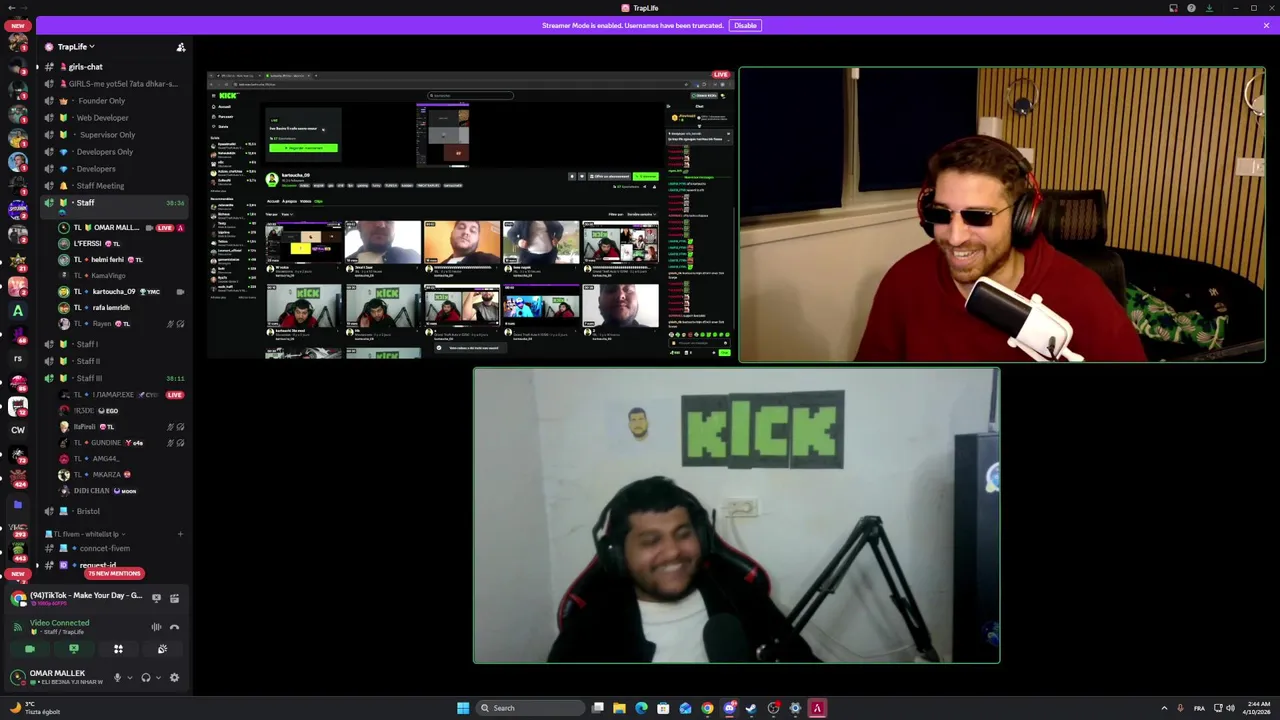Open microphone input options arrow

point(129,678)
